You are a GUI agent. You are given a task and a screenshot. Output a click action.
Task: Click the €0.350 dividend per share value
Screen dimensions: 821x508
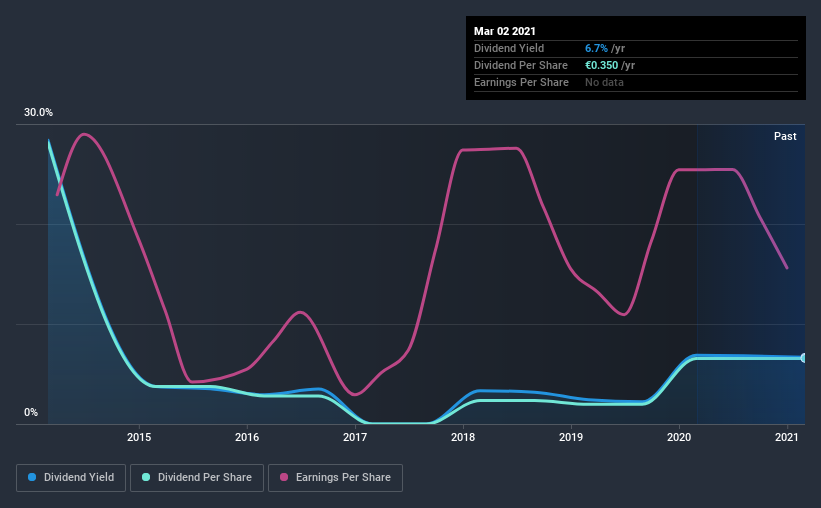click(602, 65)
